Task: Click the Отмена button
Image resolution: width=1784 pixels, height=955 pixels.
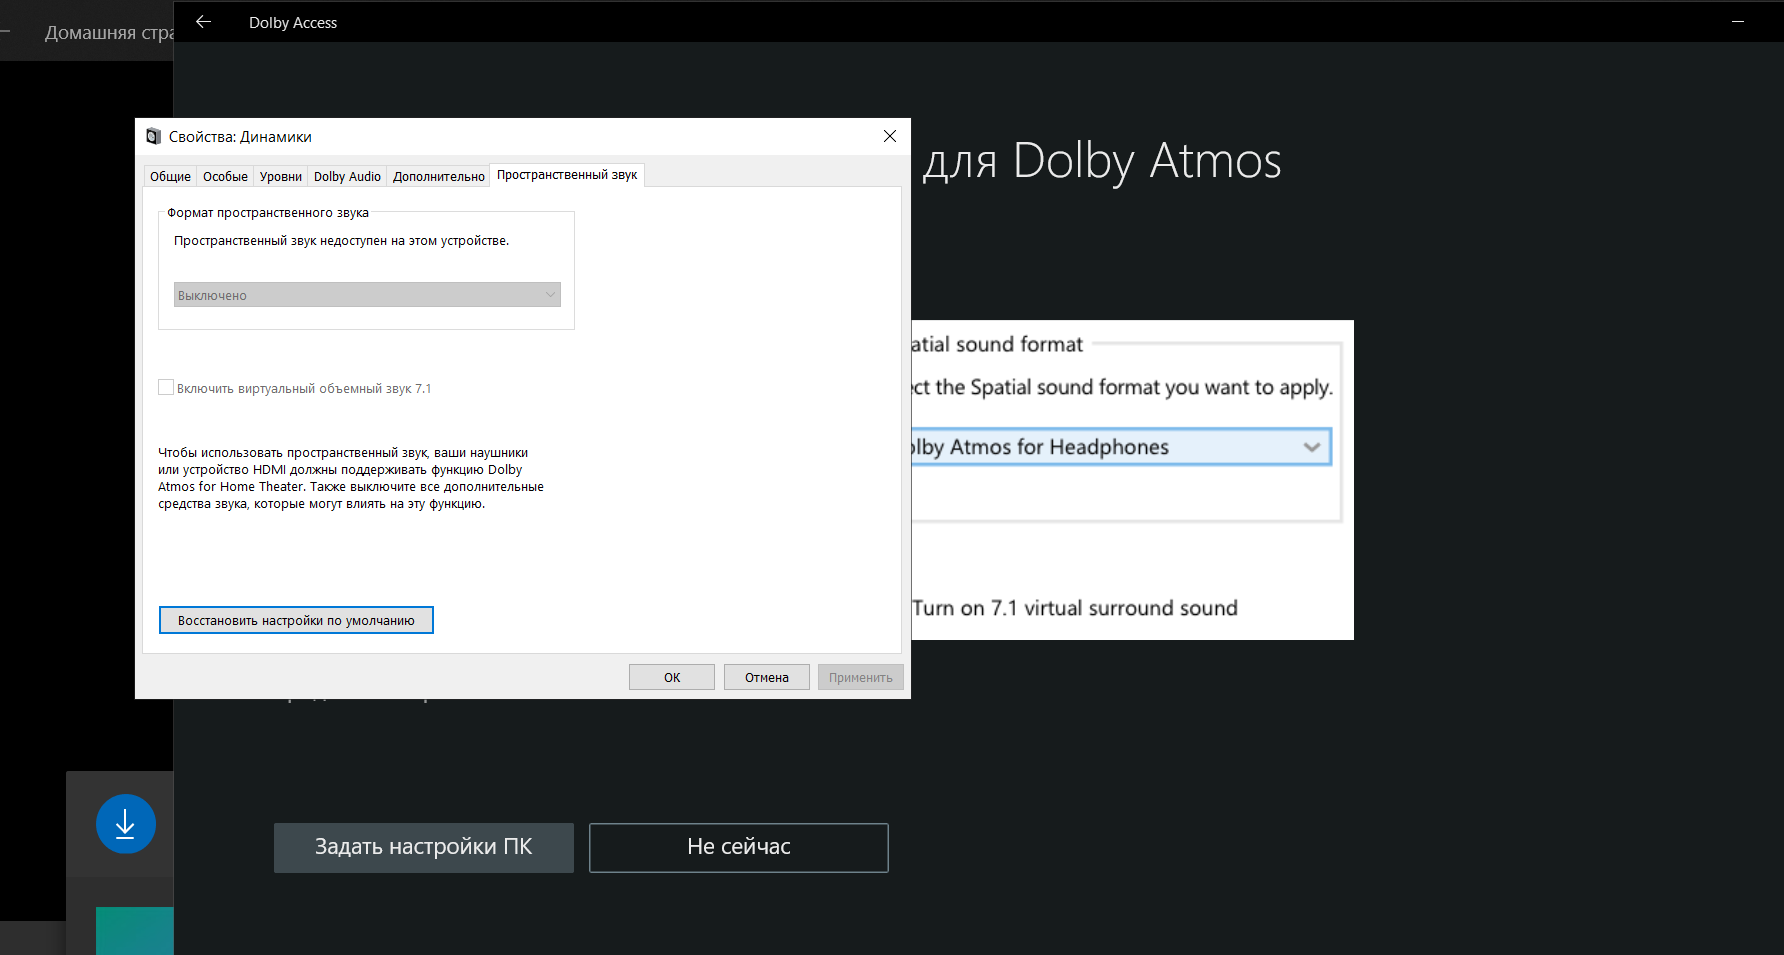Action: click(x=767, y=677)
